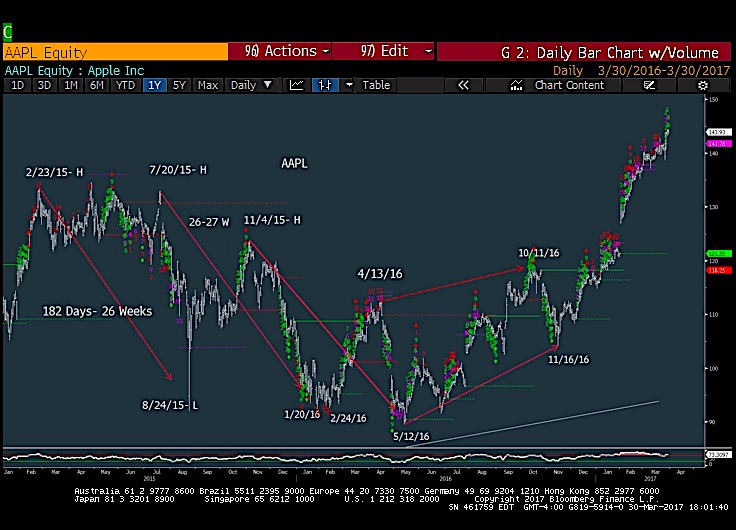Screen dimensions: 736x530
Task: Open the 97) Edit menu
Action: pos(383,51)
